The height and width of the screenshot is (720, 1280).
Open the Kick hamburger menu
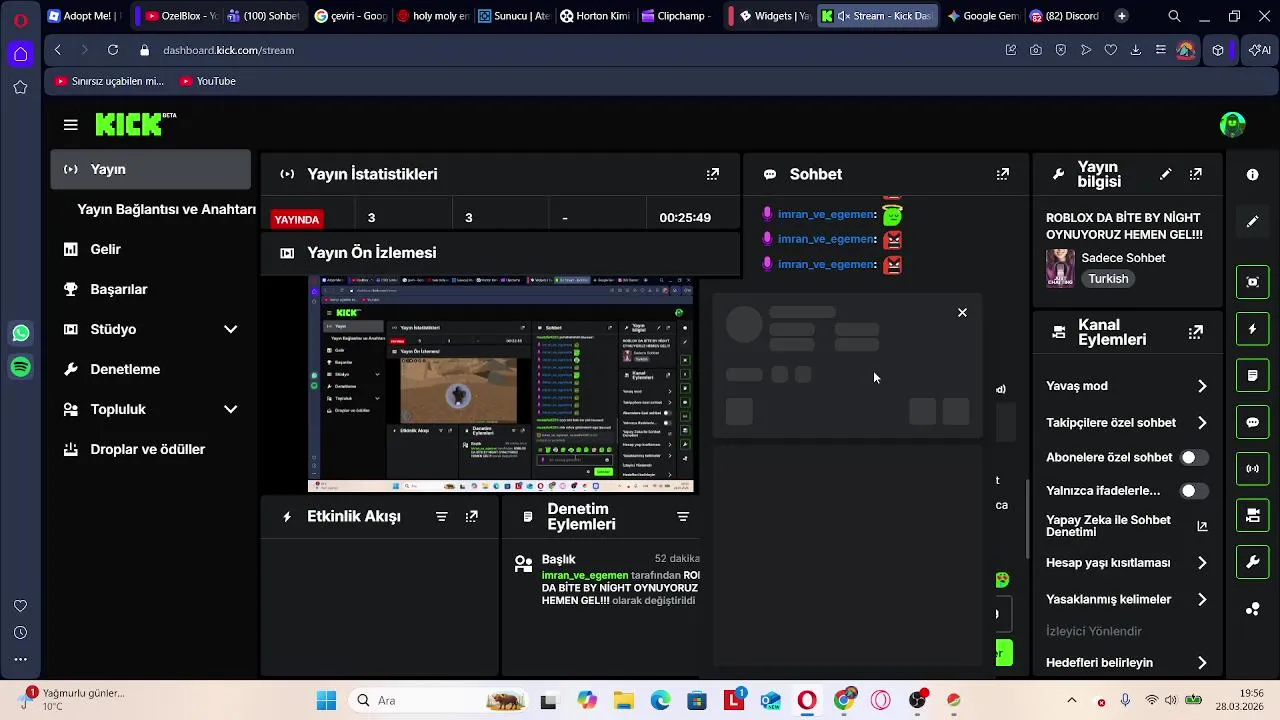point(70,125)
